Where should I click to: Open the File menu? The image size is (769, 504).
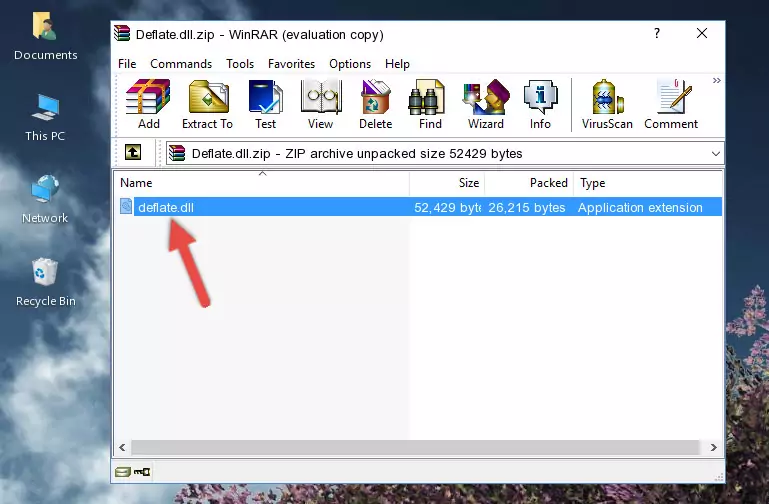127,64
